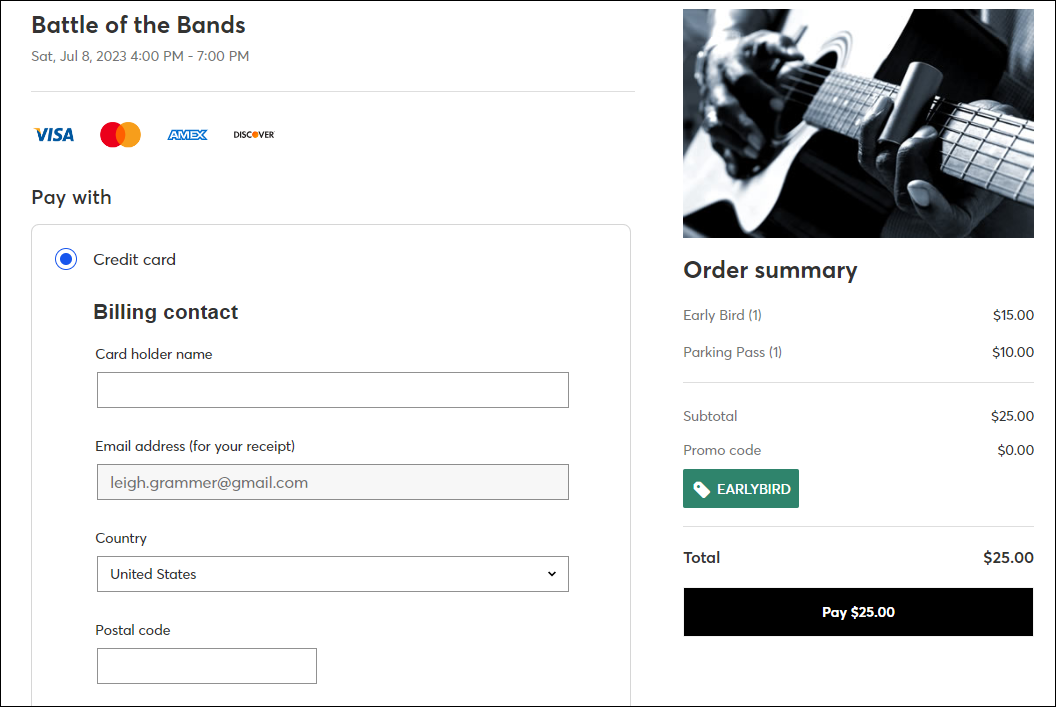This screenshot has height=707, width=1056.
Task: Click the Amex card logo
Action: [x=187, y=135]
